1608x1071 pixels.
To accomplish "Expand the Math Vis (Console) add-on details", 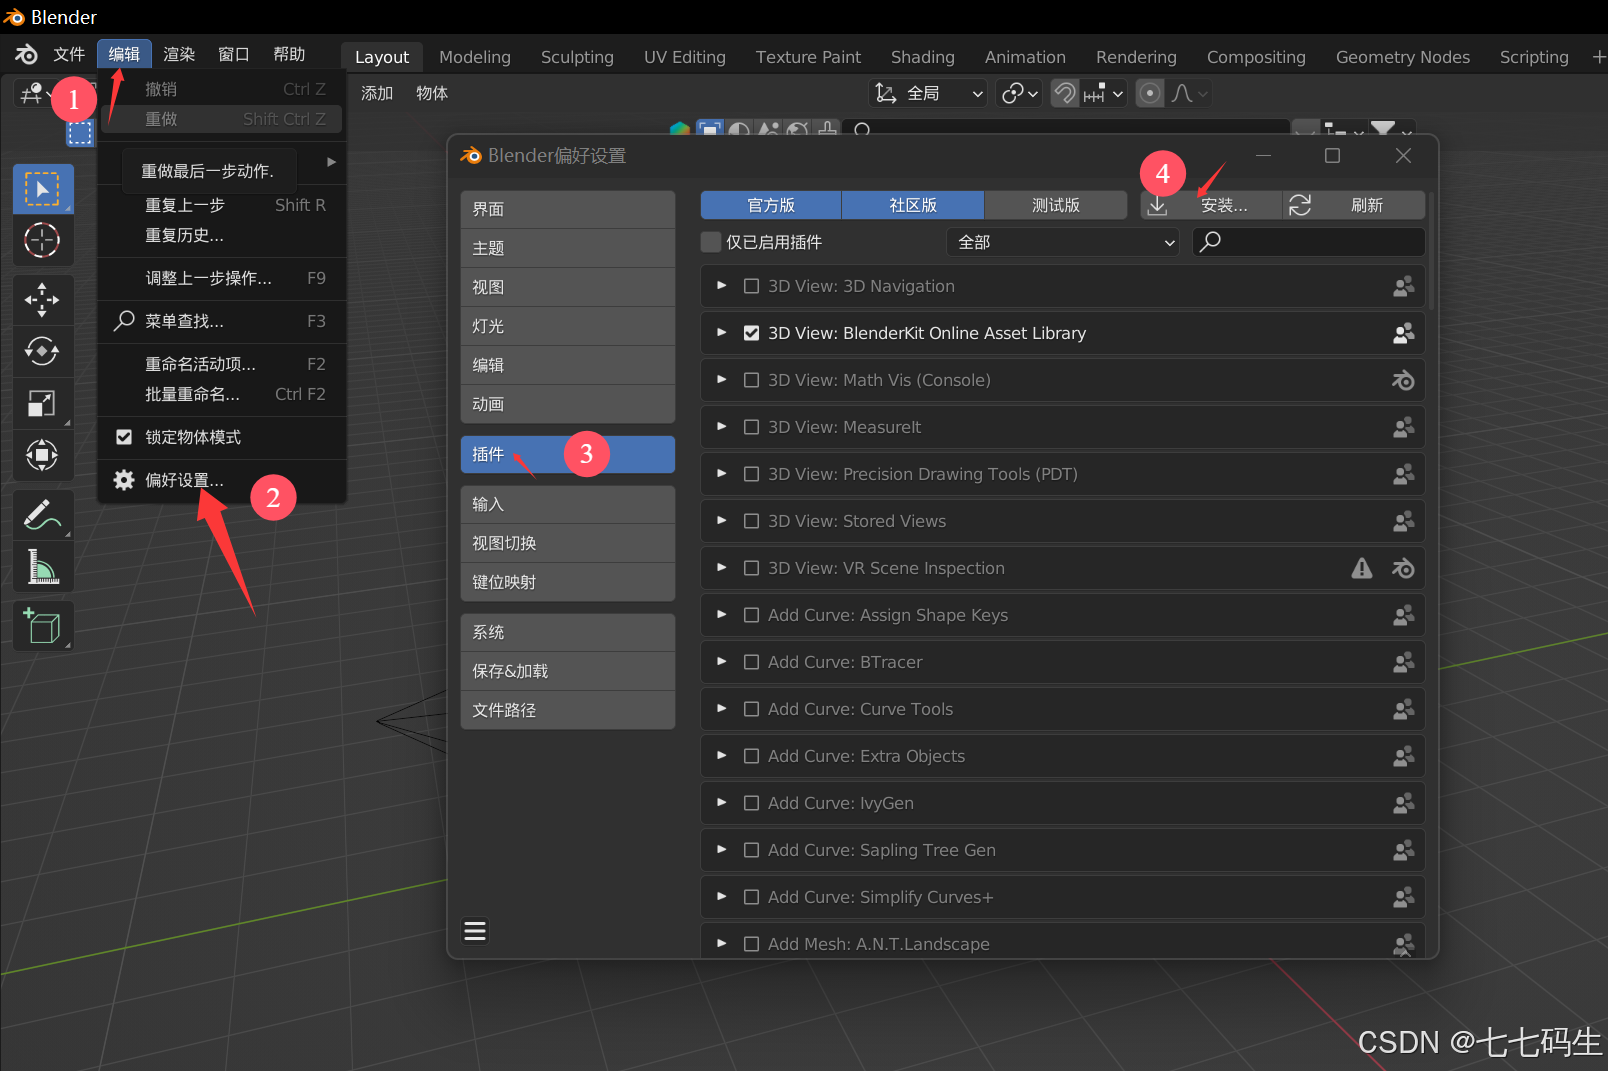I will point(721,380).
